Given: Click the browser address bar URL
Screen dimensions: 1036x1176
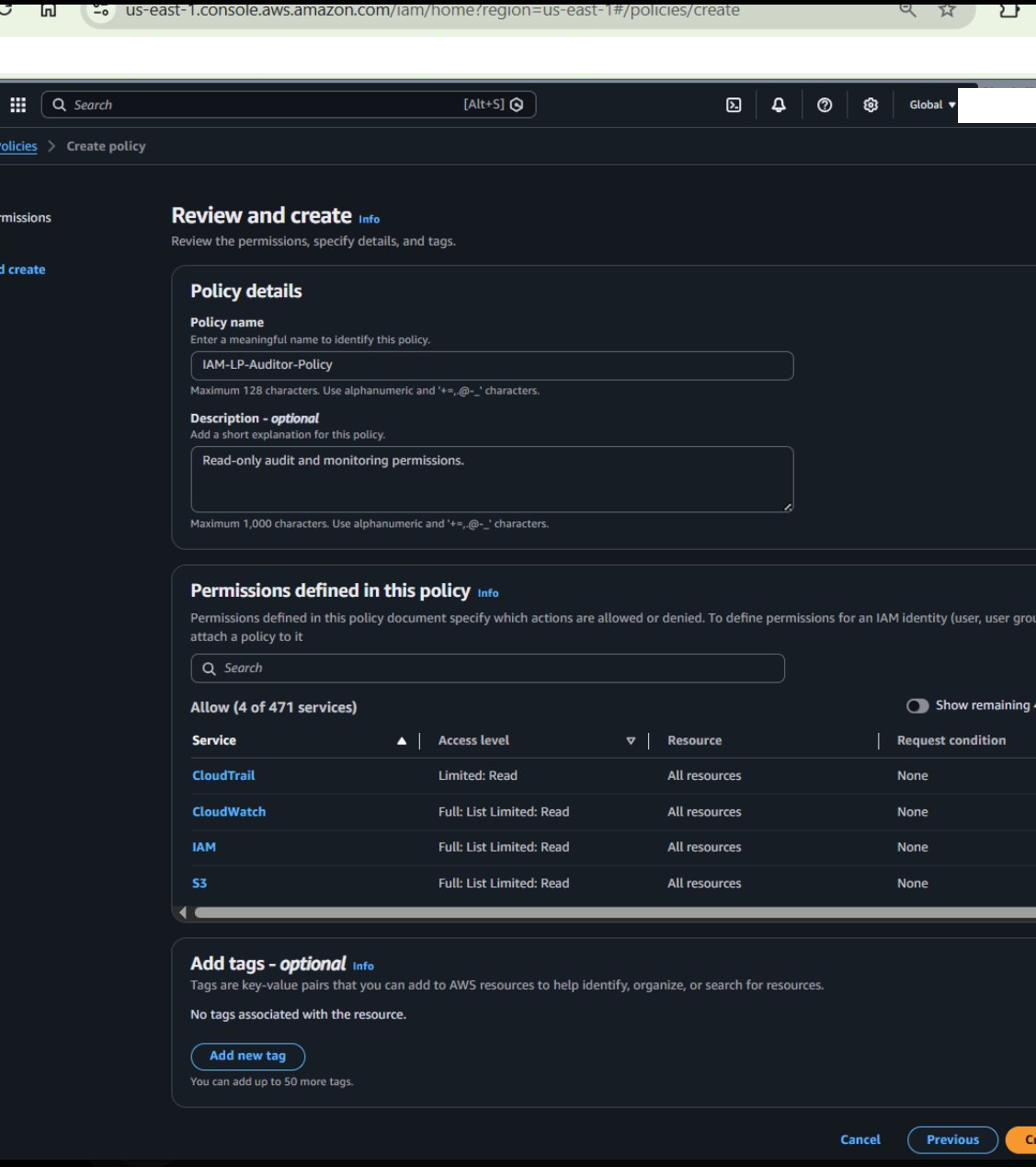Looking at the screenshot, I should pos(432,10).
